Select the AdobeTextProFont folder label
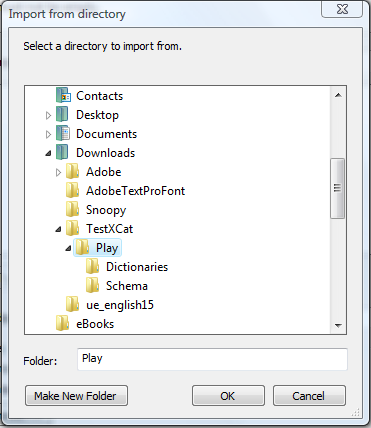The image size is (371, 428). (135, 191)
